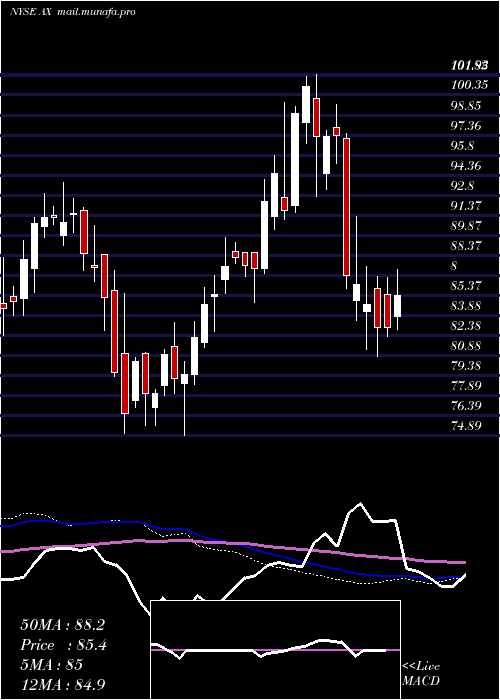
Task: Click the 12MA : 84.9 readout
Action: click(62, 685)
